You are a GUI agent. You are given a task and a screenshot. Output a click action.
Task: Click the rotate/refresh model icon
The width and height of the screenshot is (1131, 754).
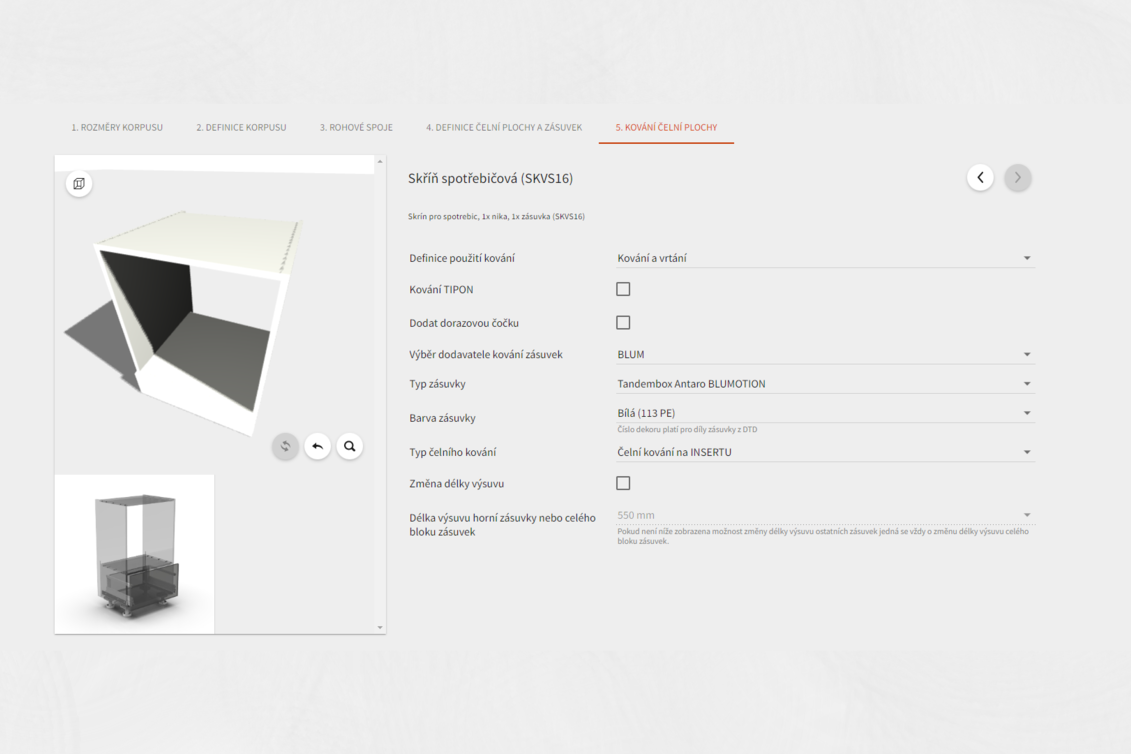tap(285, 446)
